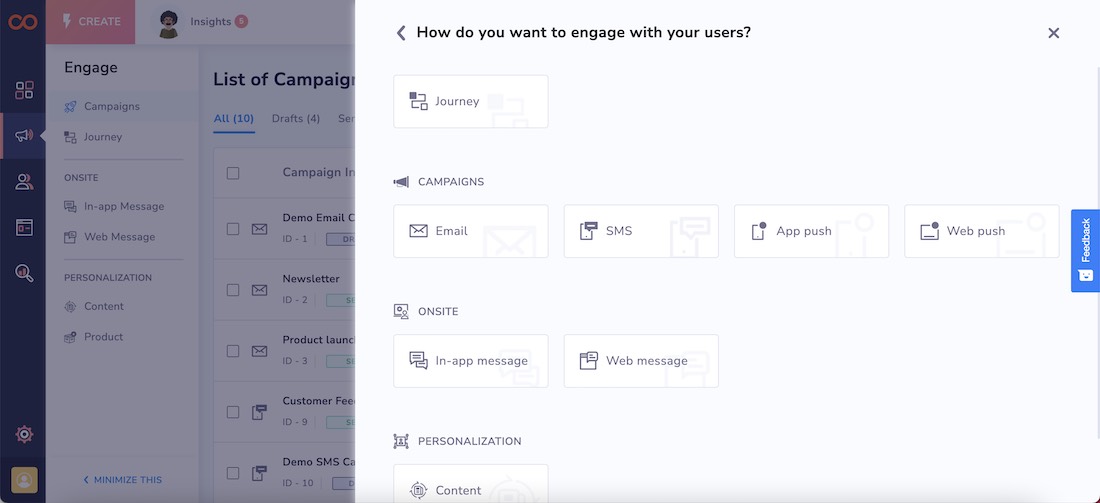Toggle the Newsletter campaign checkbox
The width and height of the screenshot is (1100, 503).
[233, 290]
